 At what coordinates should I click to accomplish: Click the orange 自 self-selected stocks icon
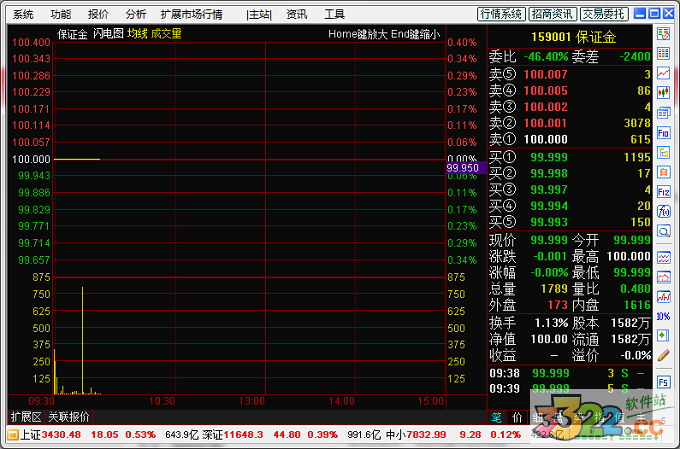point(664,172)
